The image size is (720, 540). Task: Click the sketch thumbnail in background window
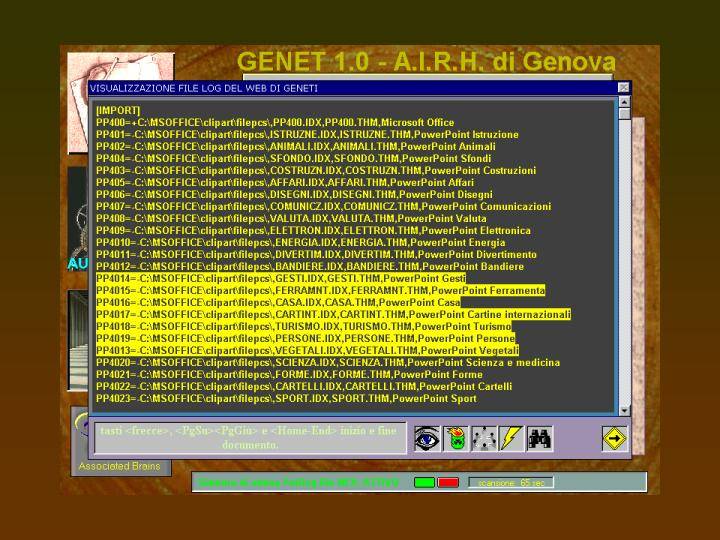[120, 68]
